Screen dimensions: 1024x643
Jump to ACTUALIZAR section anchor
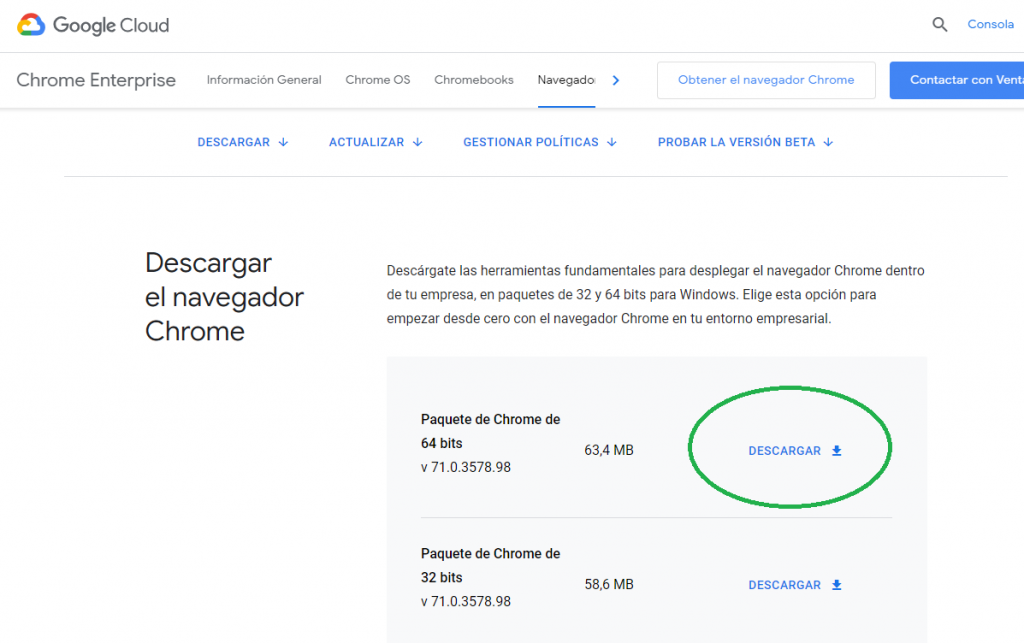coord(376,142)
